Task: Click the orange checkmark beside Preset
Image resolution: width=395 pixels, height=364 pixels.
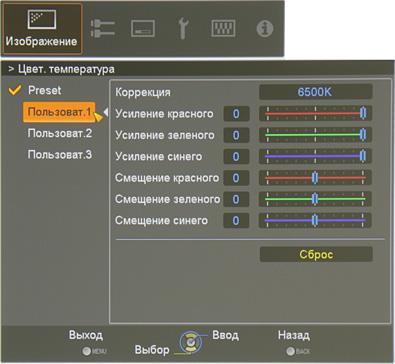Action: point(15,90)
